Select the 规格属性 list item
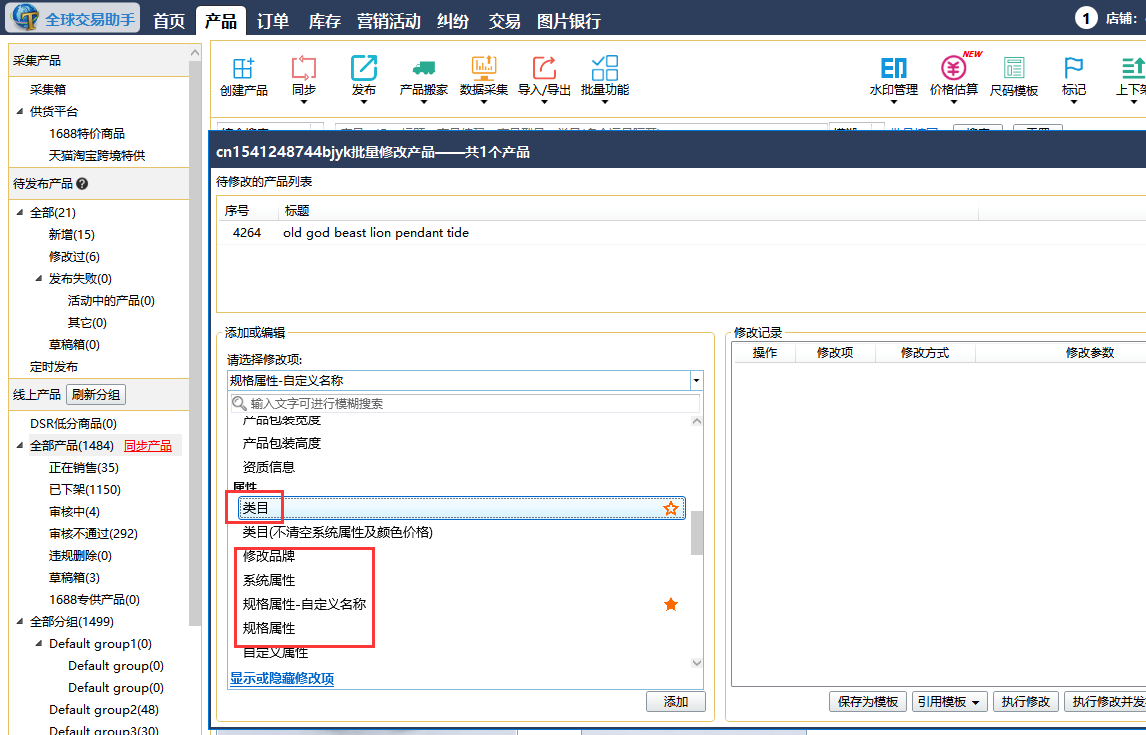 (x=269, y=628)
